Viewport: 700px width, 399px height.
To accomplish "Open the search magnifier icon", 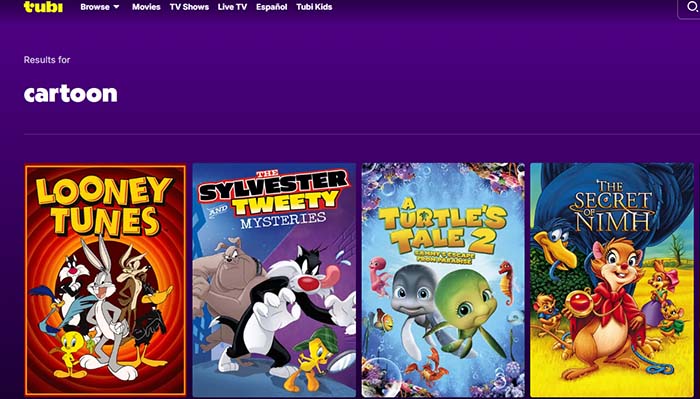I will [x=693, y=7].
